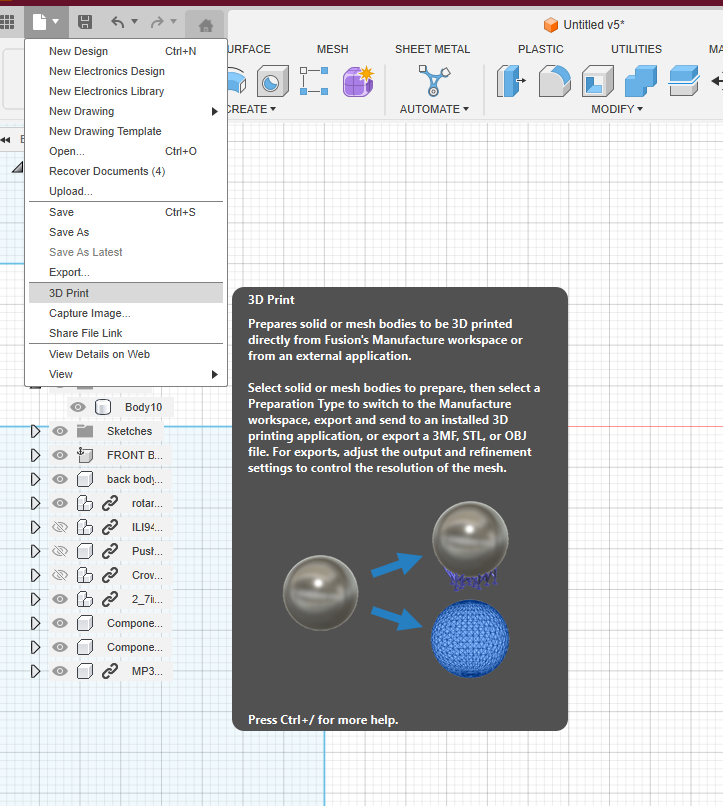Click the Body10 body icon
Screen dimensions: 723x806
[103, 407]
